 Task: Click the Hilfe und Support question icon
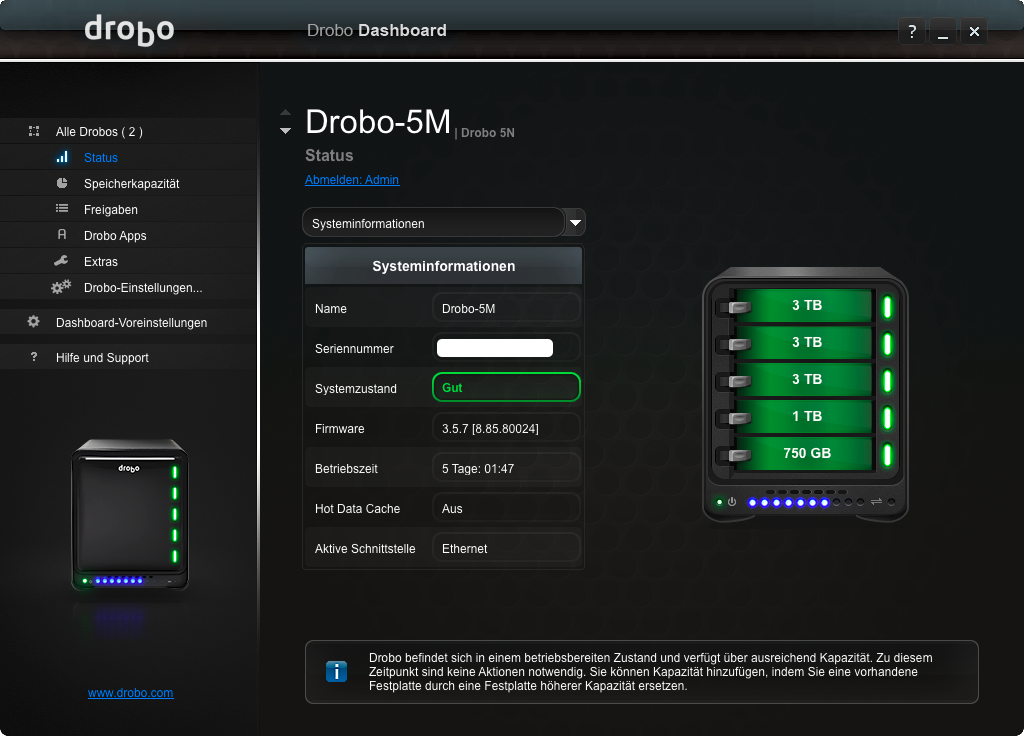click(x=34, y=357)
